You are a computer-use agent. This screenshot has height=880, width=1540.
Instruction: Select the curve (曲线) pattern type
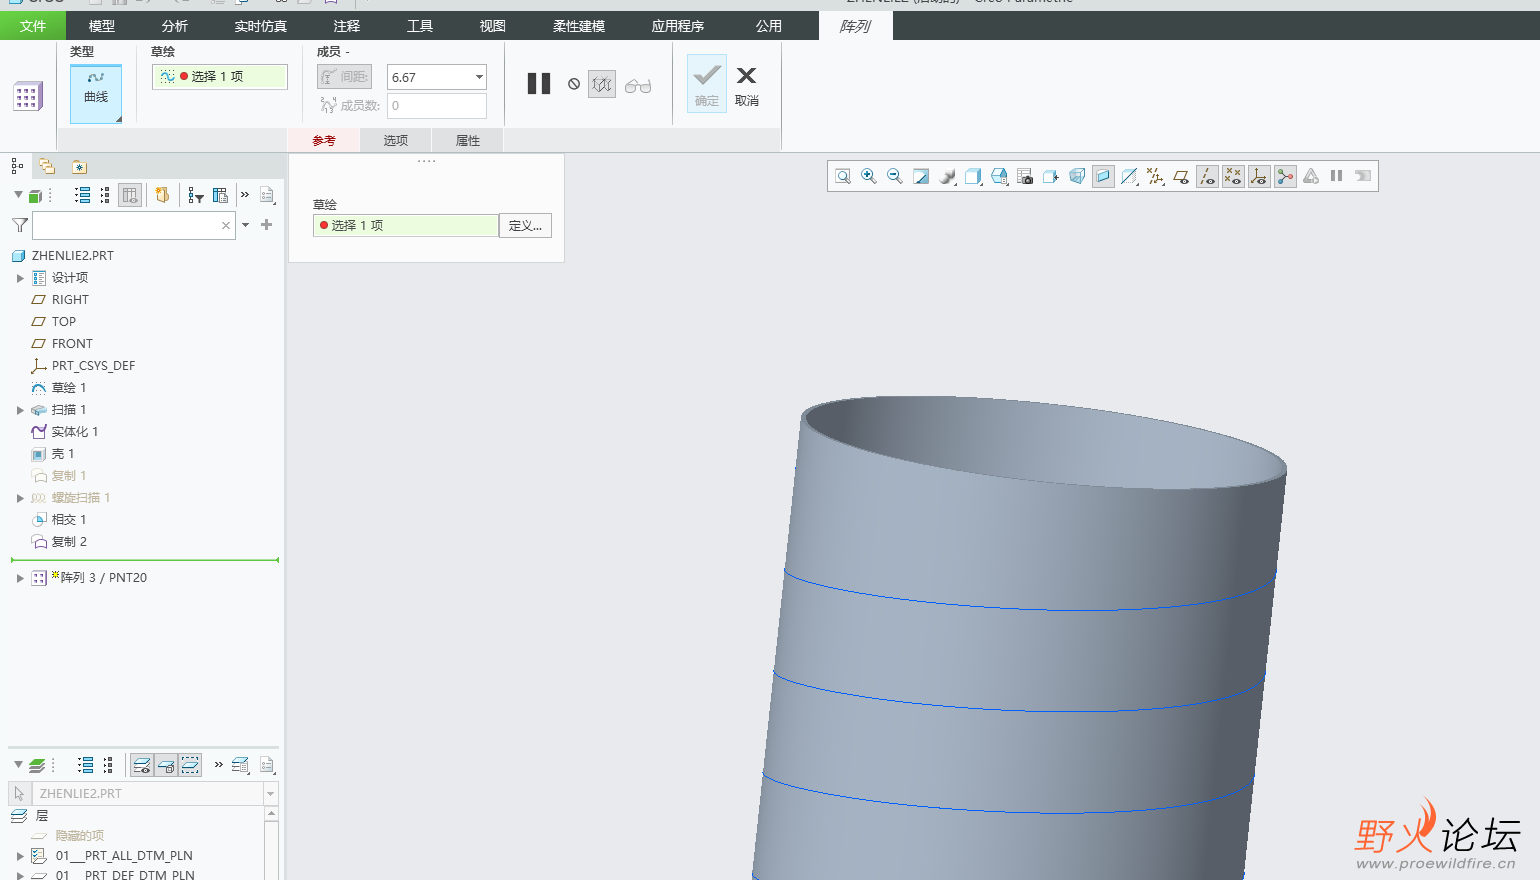pyautogui.click(x=96, y=93)
